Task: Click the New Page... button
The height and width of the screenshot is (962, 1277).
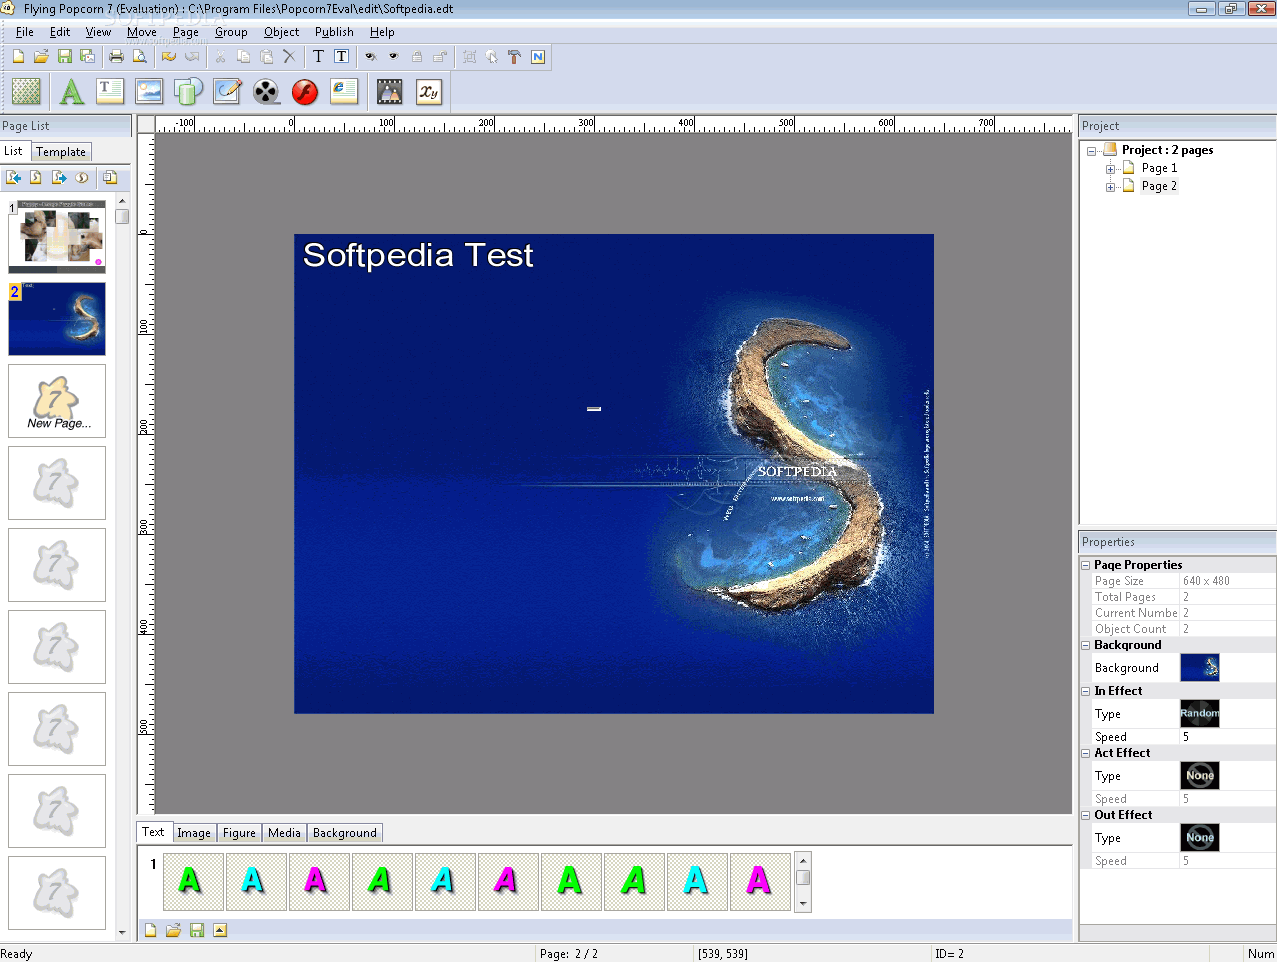Action: (57, 401)
